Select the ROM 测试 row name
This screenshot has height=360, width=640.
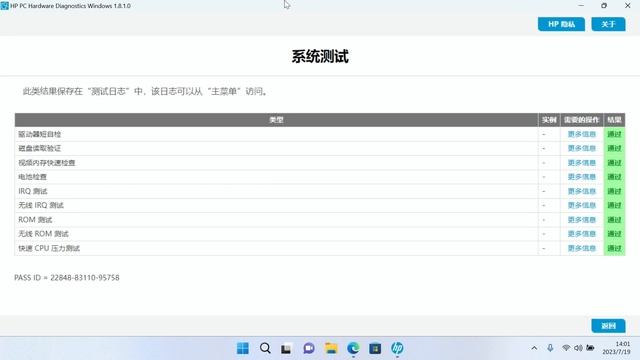pos(35,220)
